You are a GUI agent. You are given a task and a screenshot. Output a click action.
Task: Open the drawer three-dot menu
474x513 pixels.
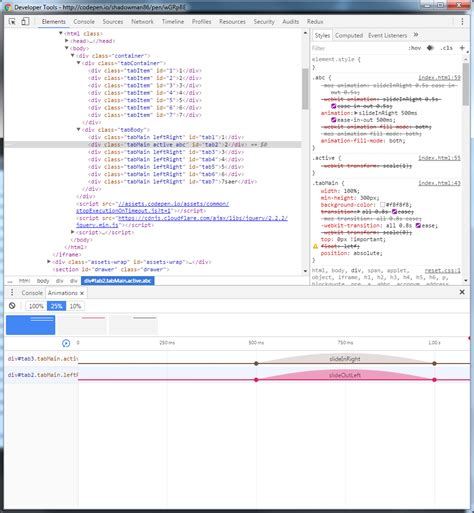click(12, 292)
